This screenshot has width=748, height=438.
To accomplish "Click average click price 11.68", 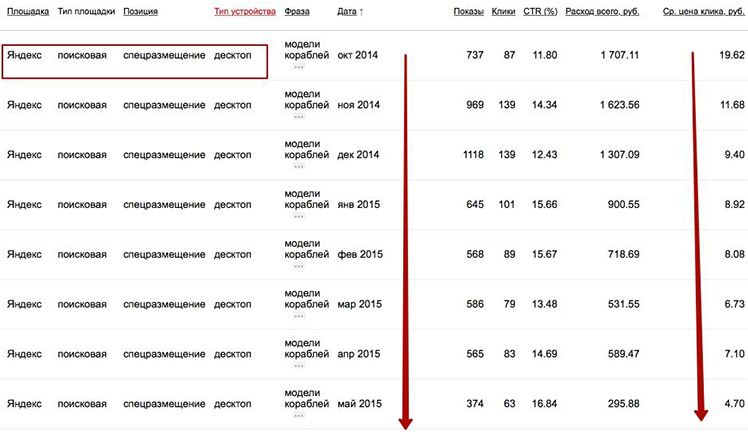I will 732,105.
